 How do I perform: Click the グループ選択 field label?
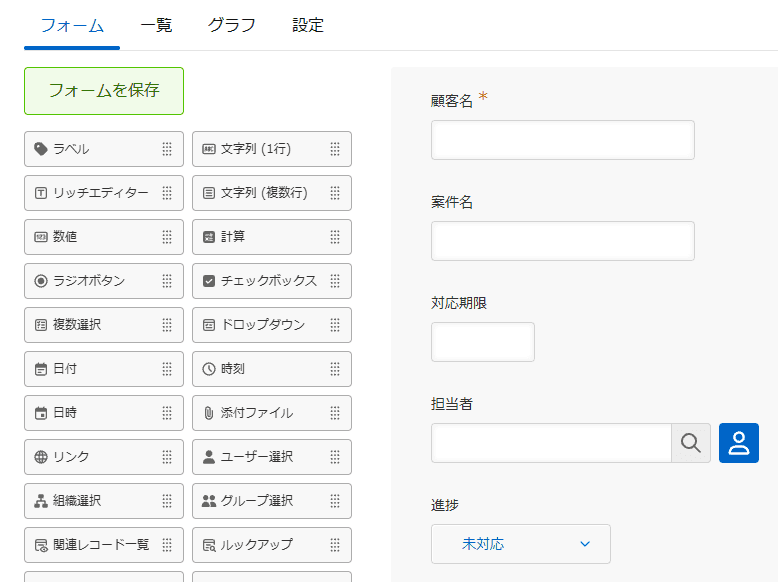257,501
